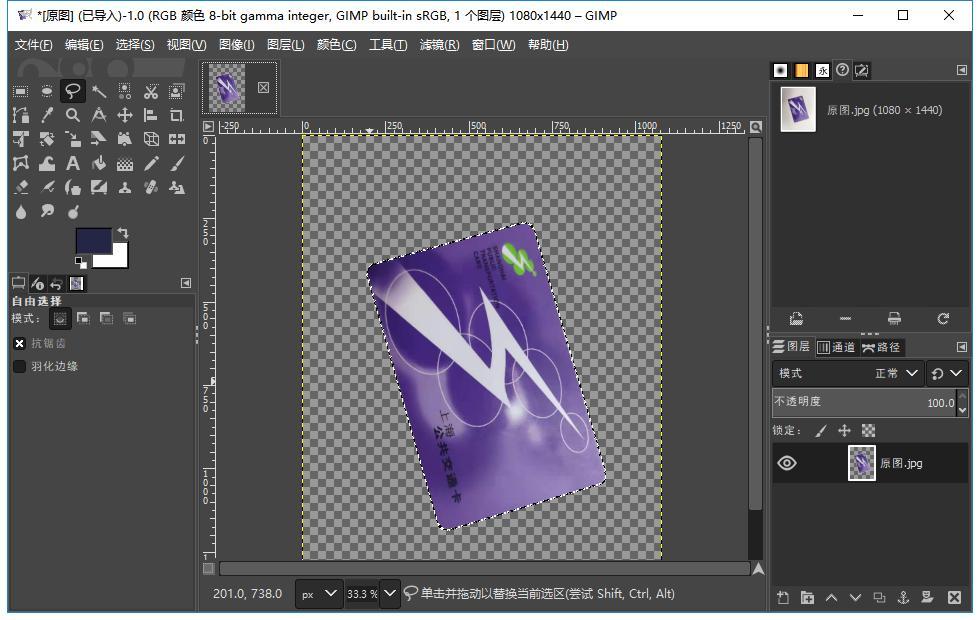This screenshot has width=980, height=620.
Task: Click the Anchor floating layer icon
Action: (903, 598)
